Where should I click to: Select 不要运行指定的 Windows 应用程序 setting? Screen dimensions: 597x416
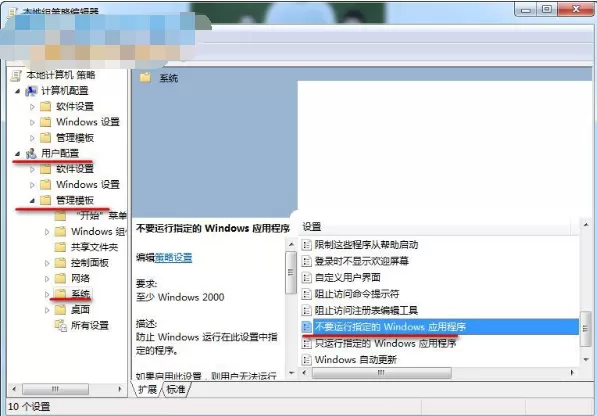(440, 327)
